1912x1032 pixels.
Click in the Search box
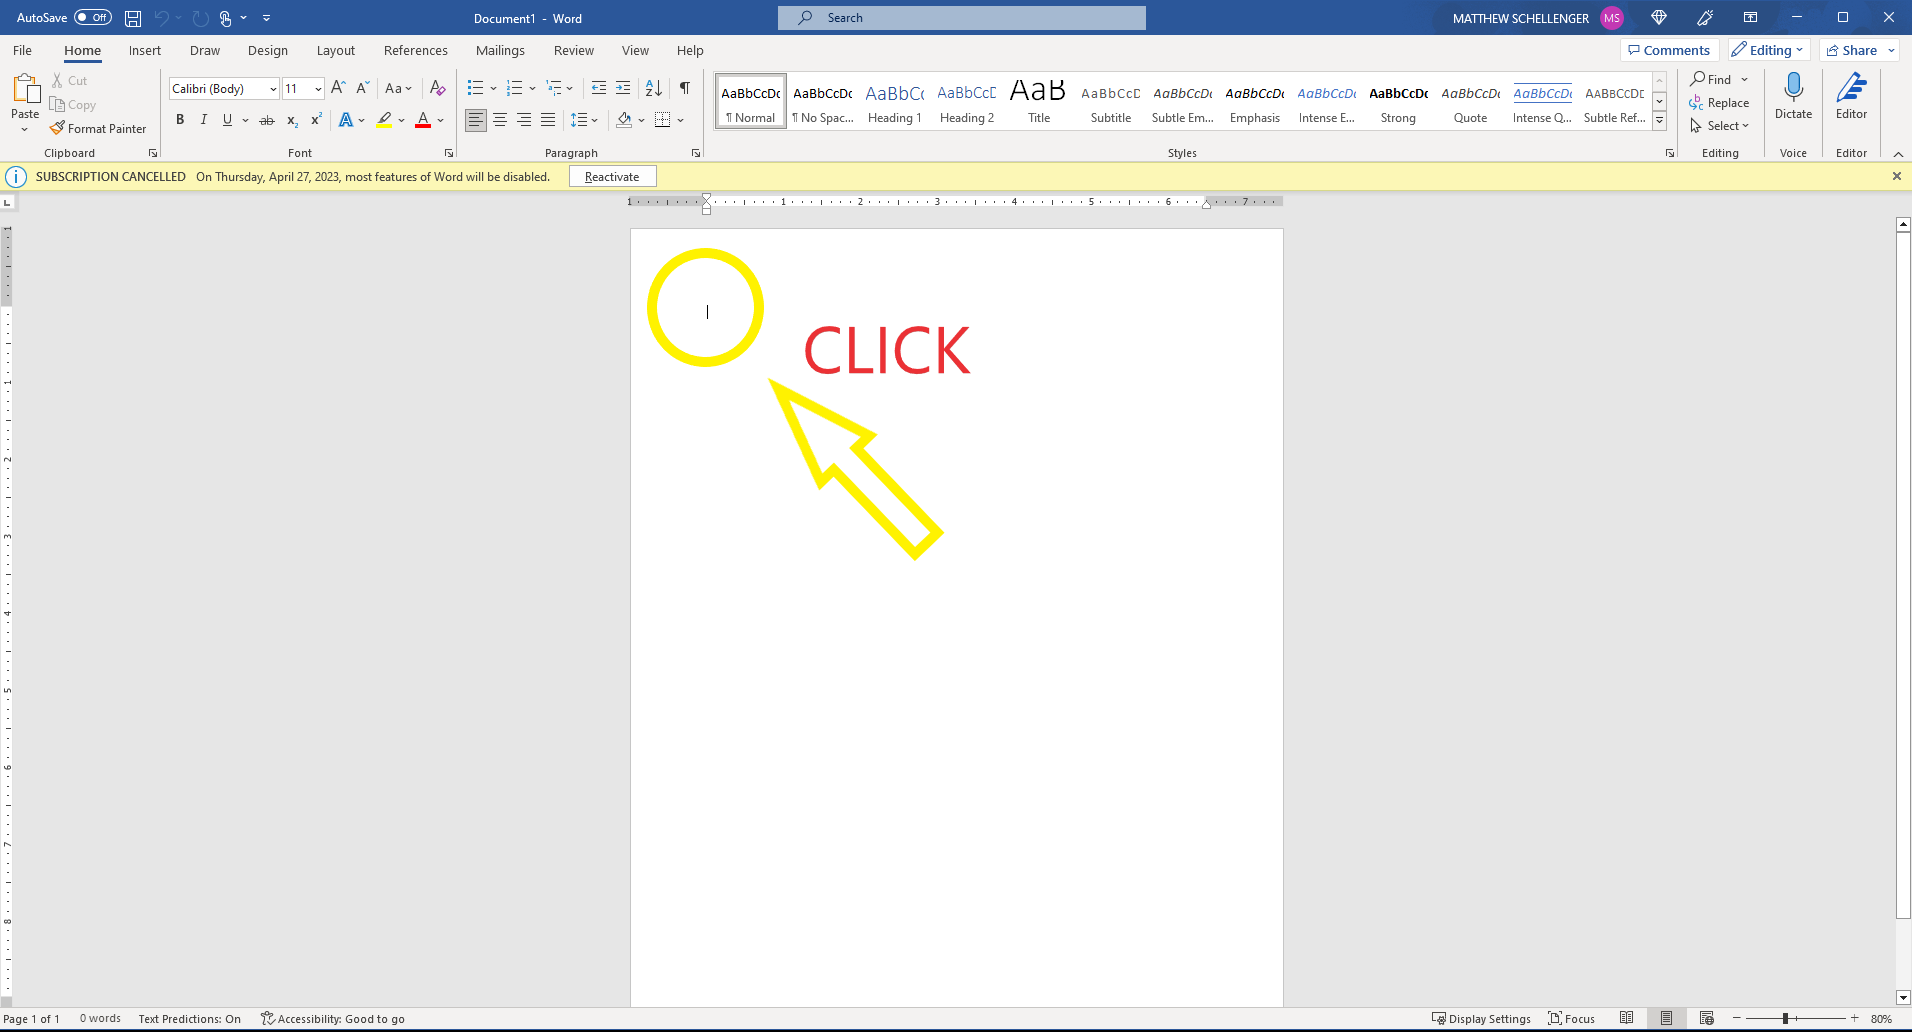tap(962, 18)
